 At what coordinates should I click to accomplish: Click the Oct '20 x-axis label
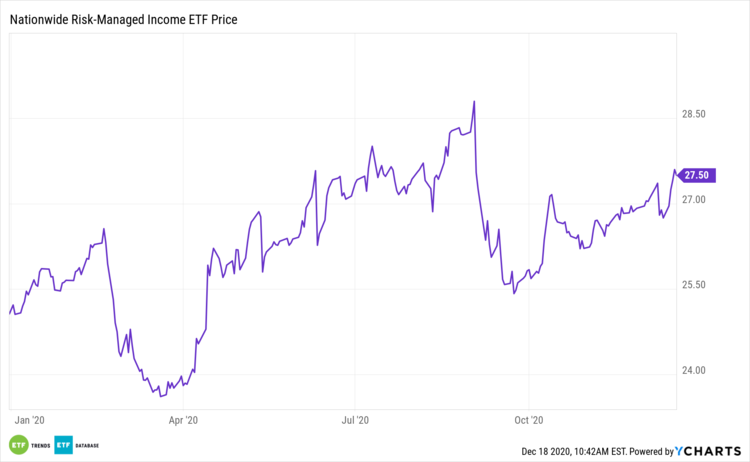tap(527, 421)
